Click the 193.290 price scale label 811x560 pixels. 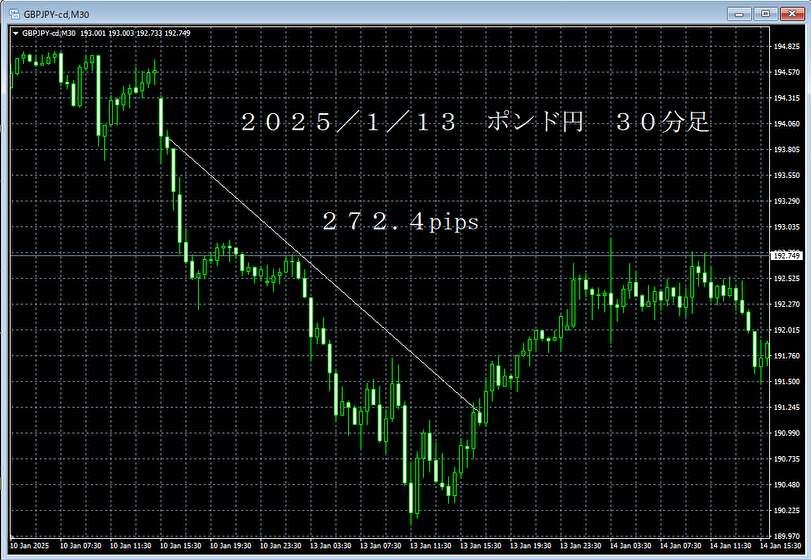pyautogui.click(x=786, y=201)
